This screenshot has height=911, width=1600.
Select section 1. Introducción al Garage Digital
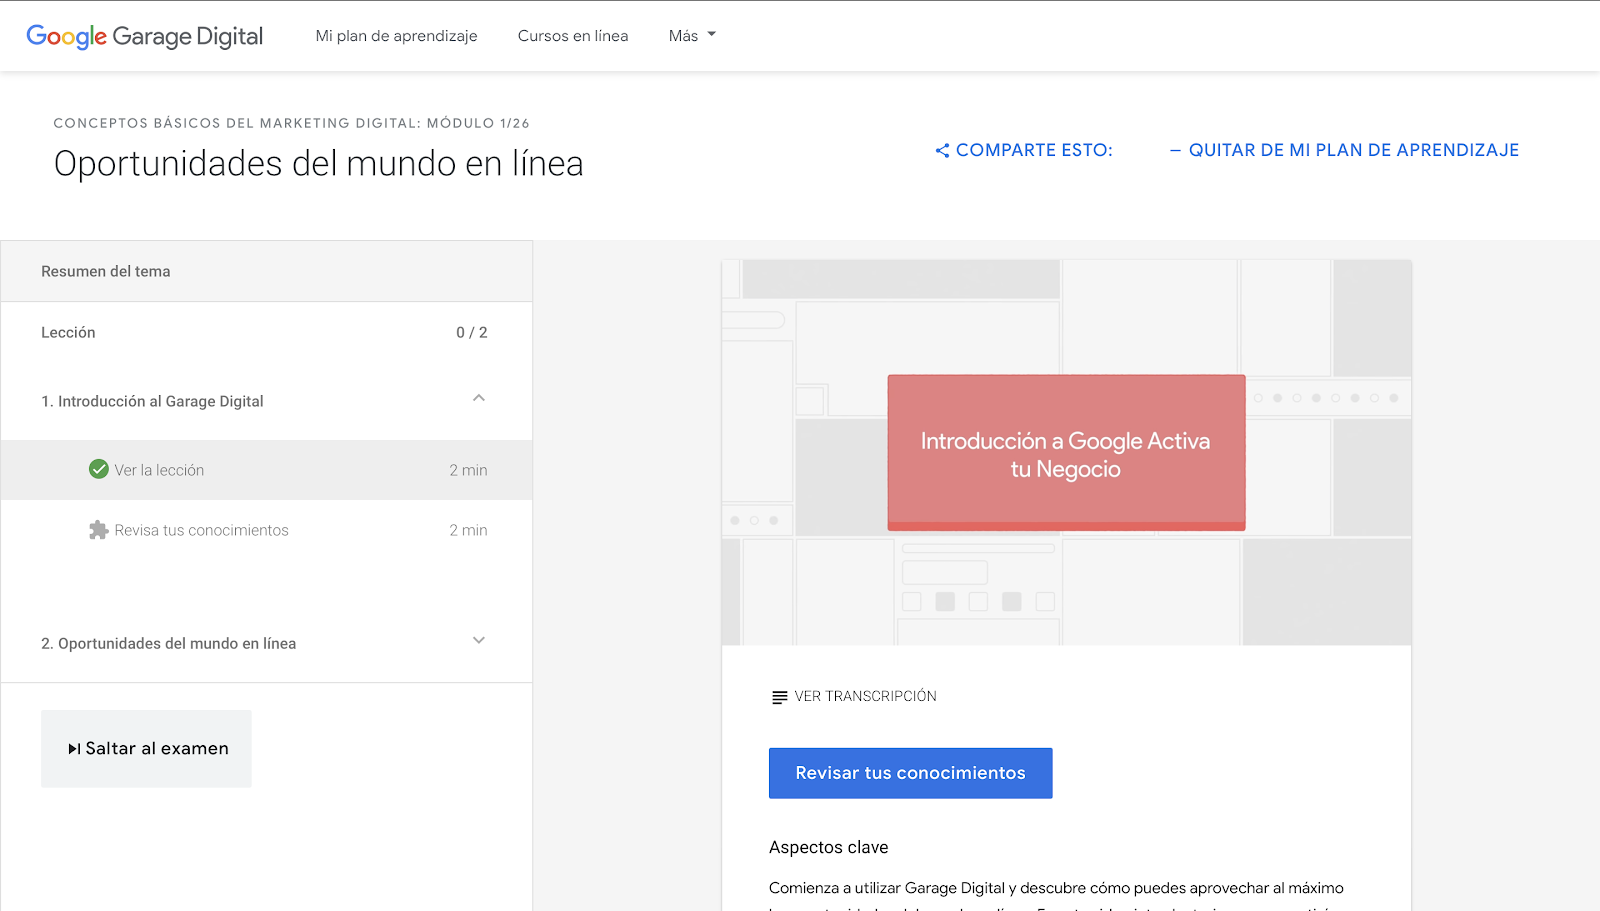[x=266, y=401]
